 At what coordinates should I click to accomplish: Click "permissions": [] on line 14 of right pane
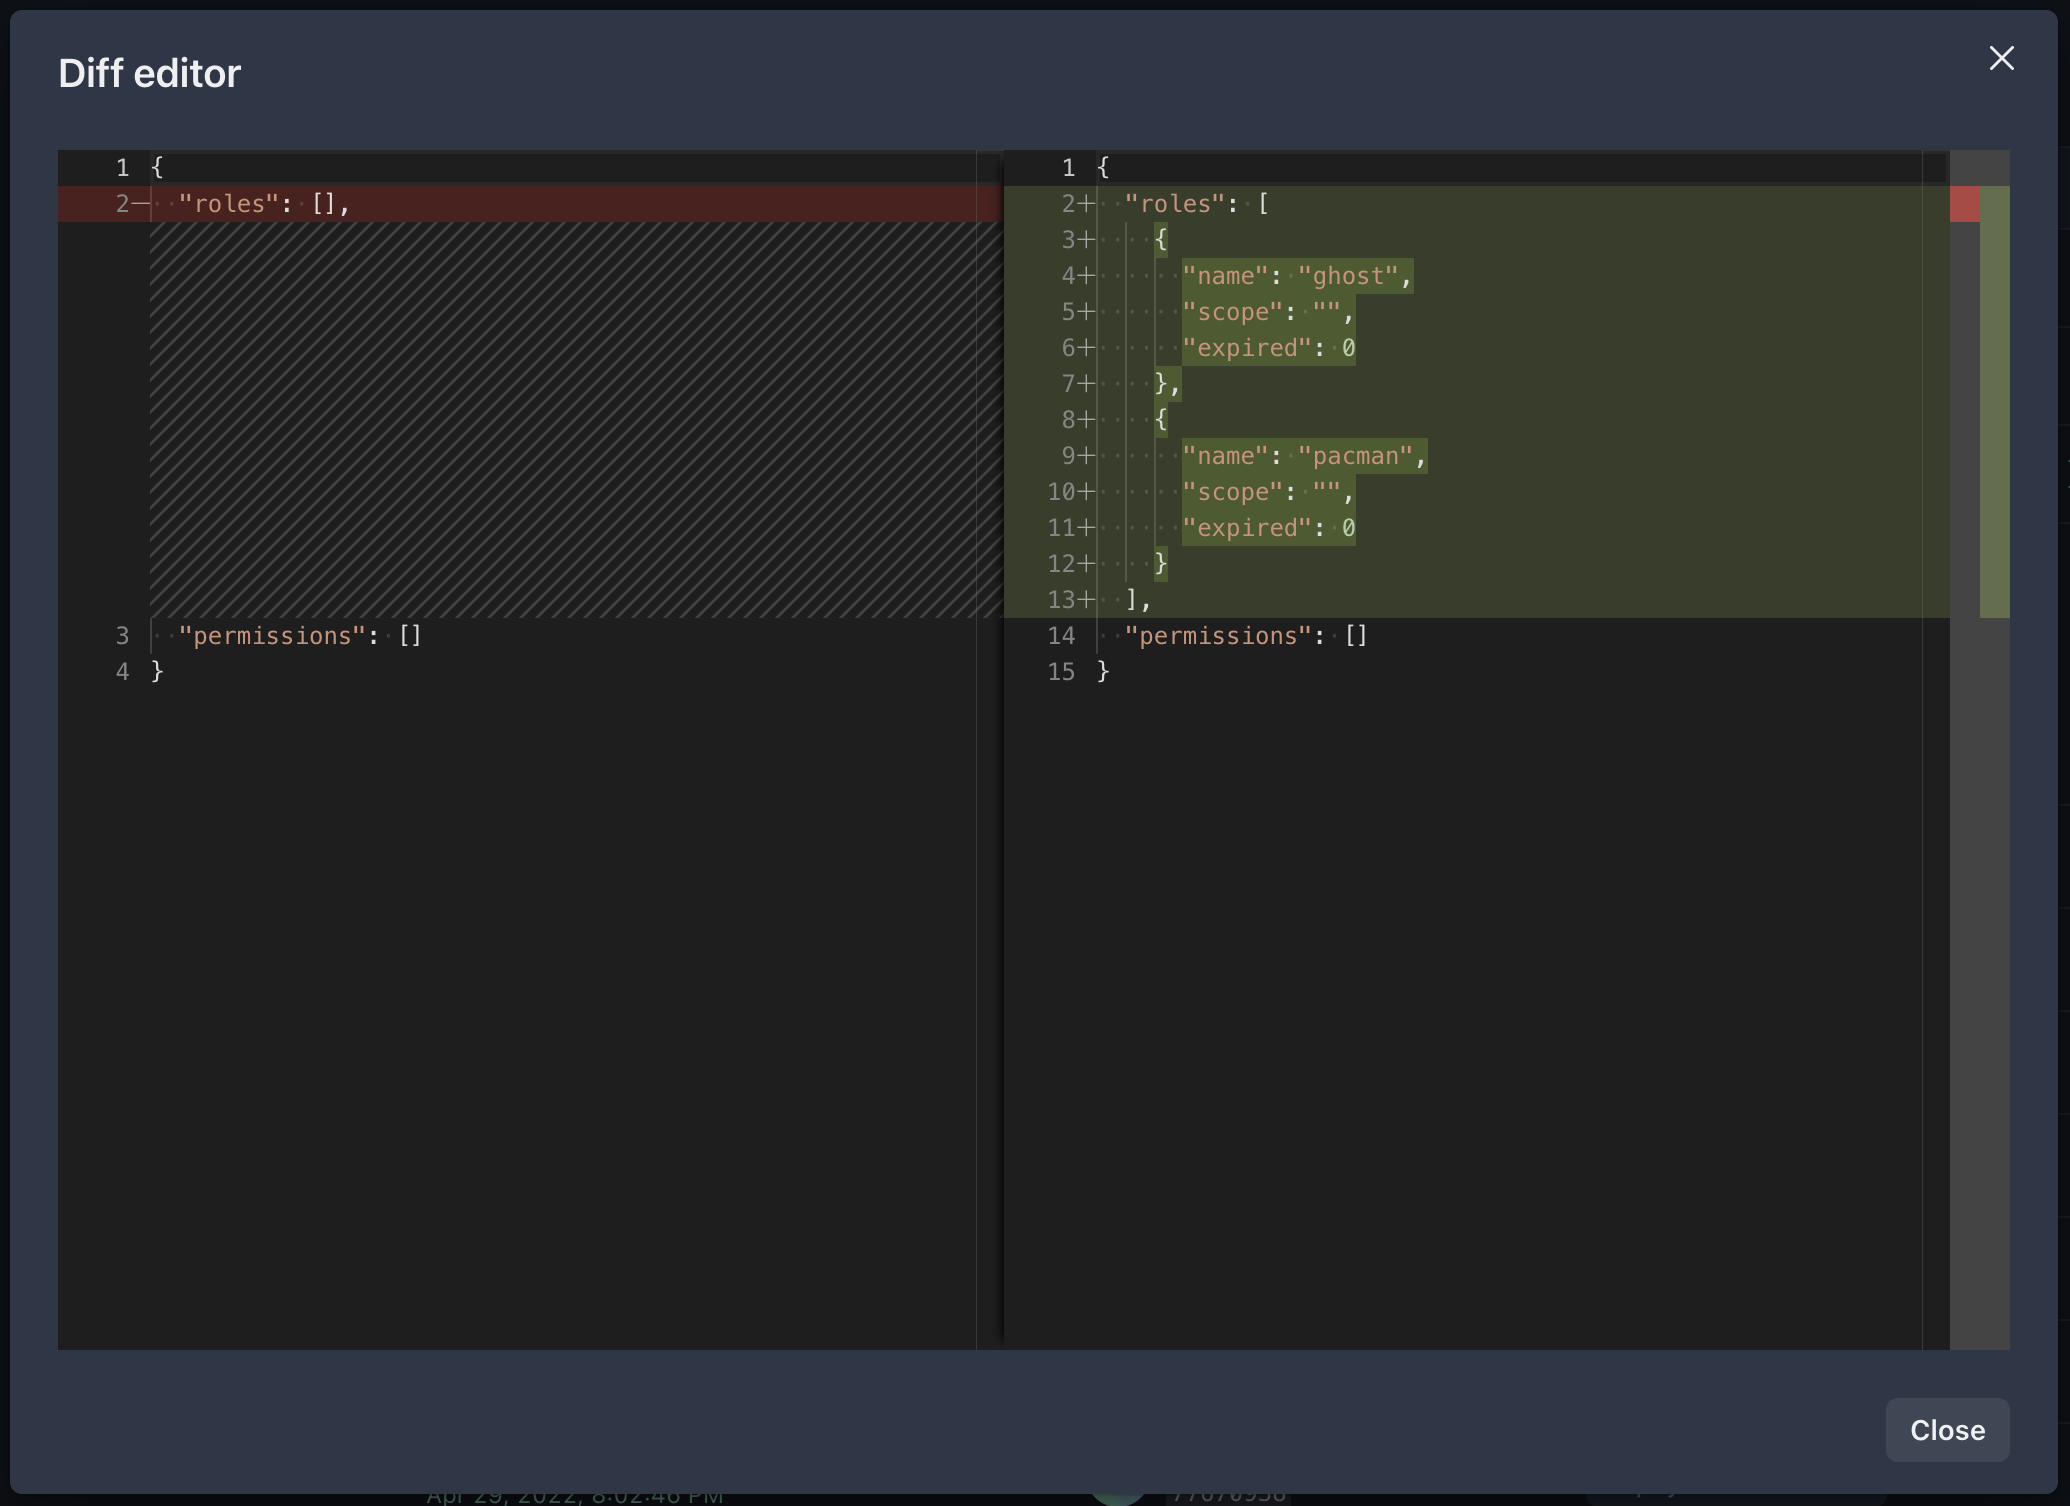pyautogui.click(x=1246, y=636)
